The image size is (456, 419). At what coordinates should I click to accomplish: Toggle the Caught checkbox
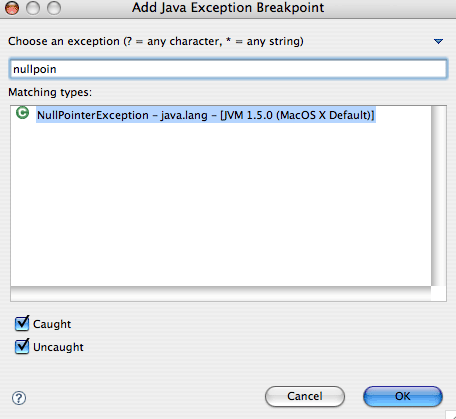(22, 323)
